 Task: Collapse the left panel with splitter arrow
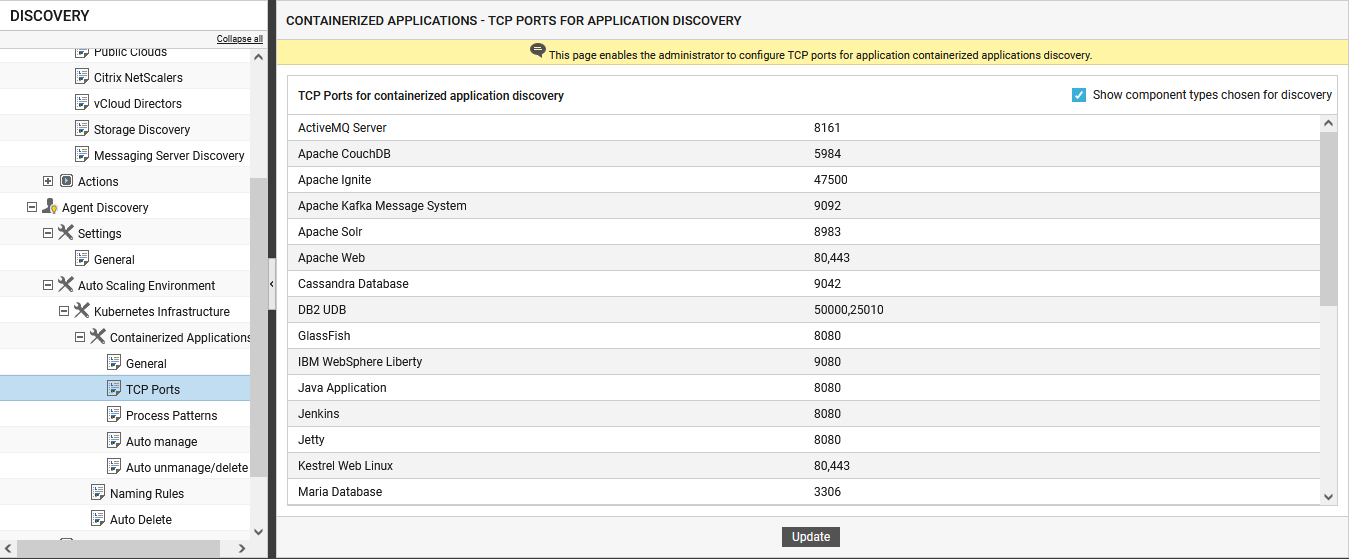point(272,285)
